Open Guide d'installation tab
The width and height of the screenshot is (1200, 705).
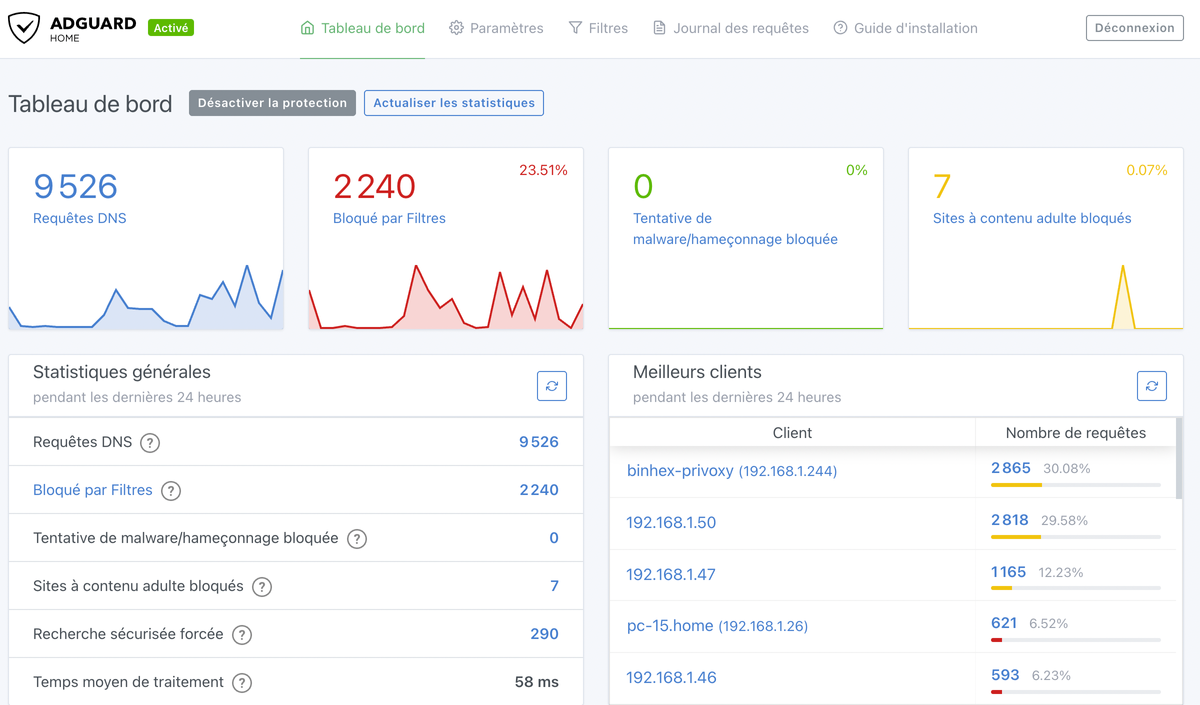(x=906, y=28)
